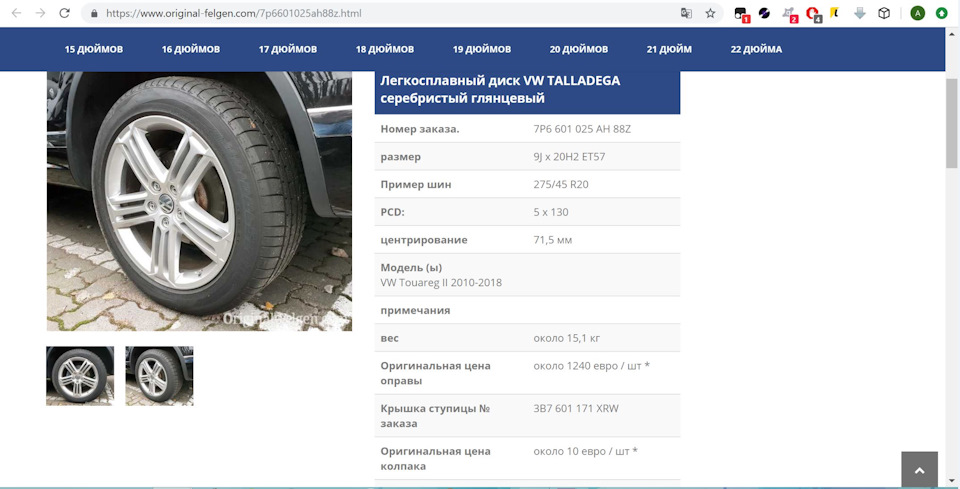Choose 19 ДЮЙМОВ from the navbar
Screen dimensions: 960x489
point(482,50)
